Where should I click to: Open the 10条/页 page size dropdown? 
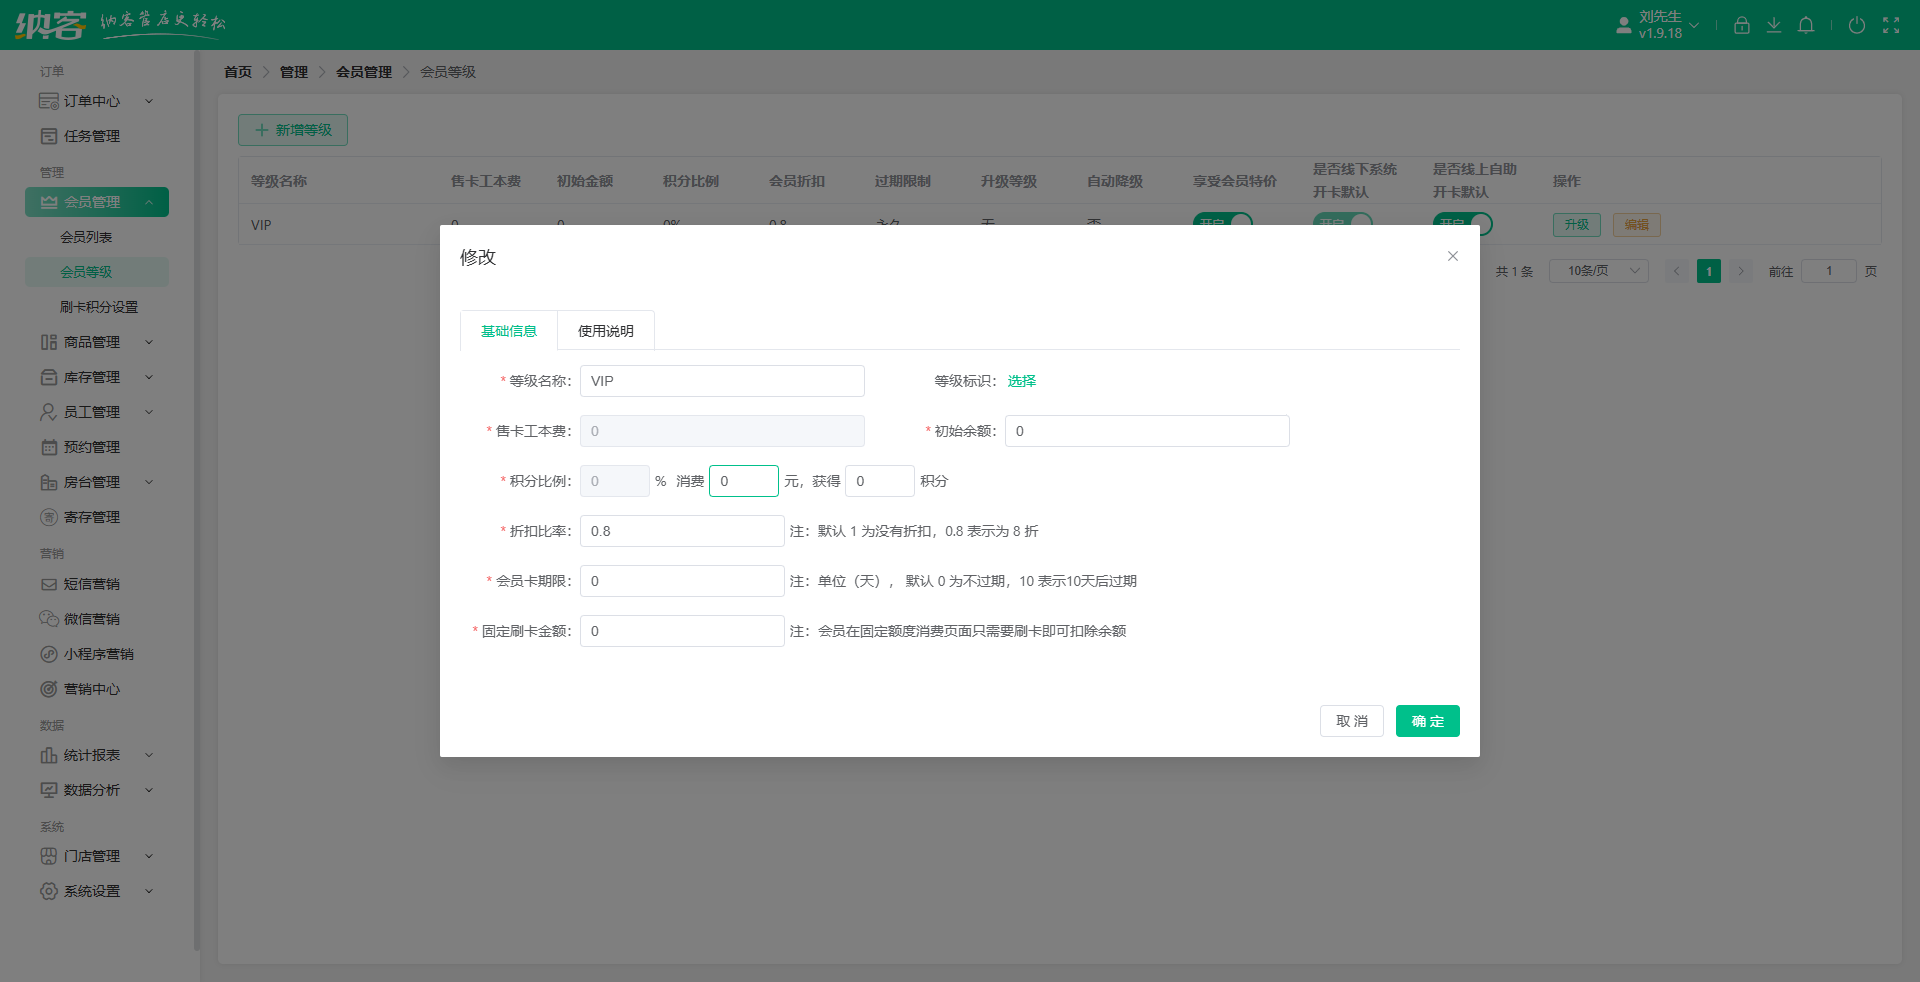(x=1597, y=270)
